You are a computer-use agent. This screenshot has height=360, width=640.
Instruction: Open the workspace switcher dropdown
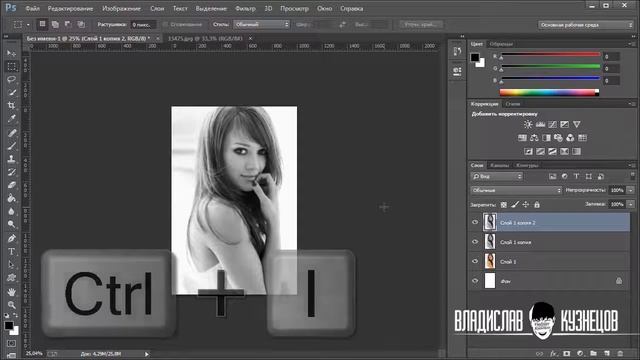pos(585,25)
